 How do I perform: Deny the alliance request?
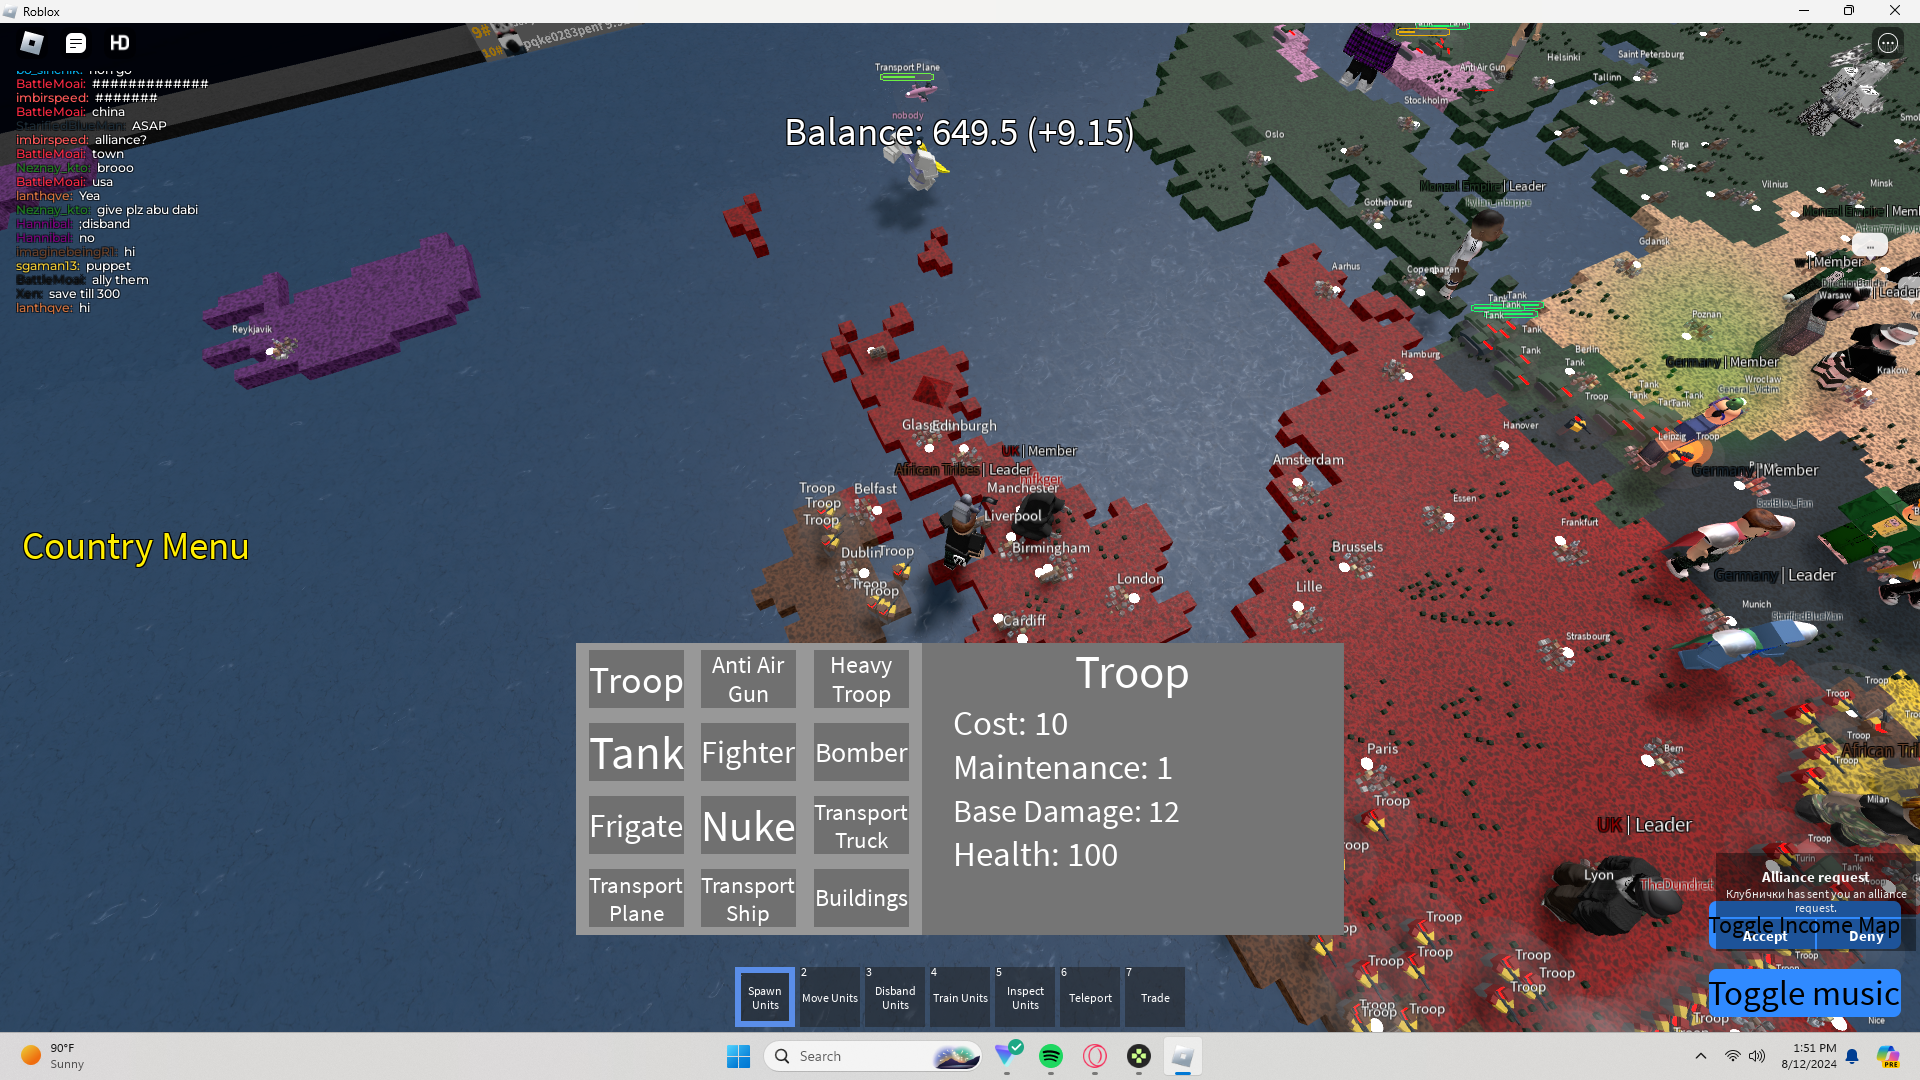click(x=1865, y=937)
